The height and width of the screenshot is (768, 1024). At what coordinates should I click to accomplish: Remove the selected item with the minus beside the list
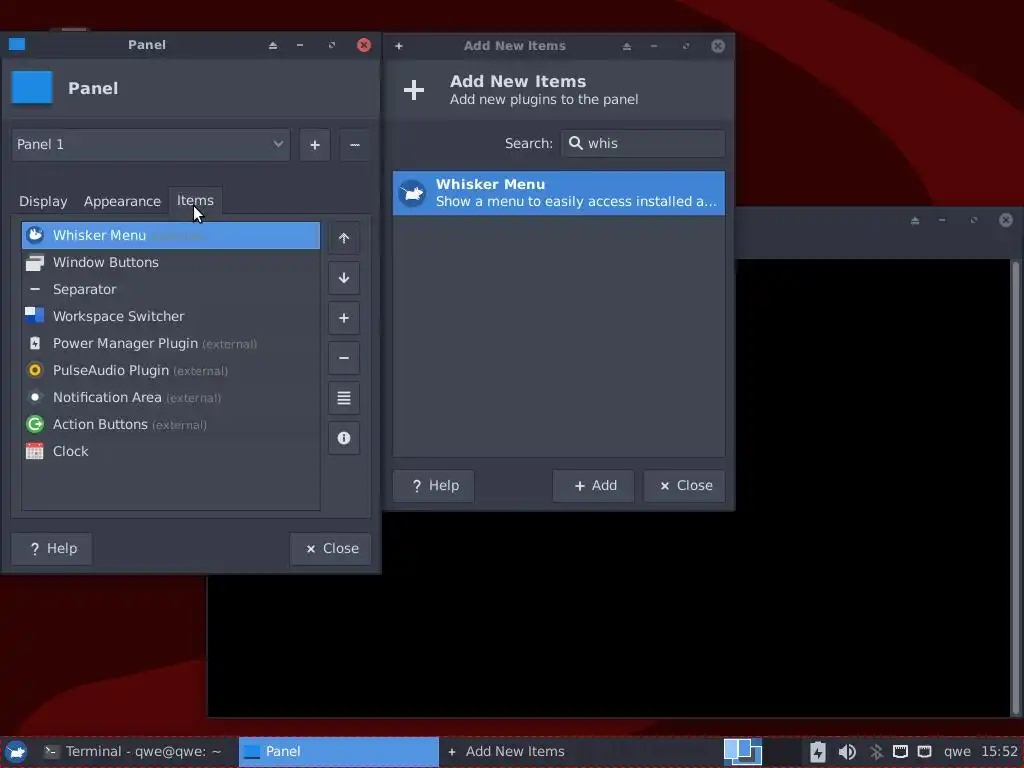pos(344,358)
